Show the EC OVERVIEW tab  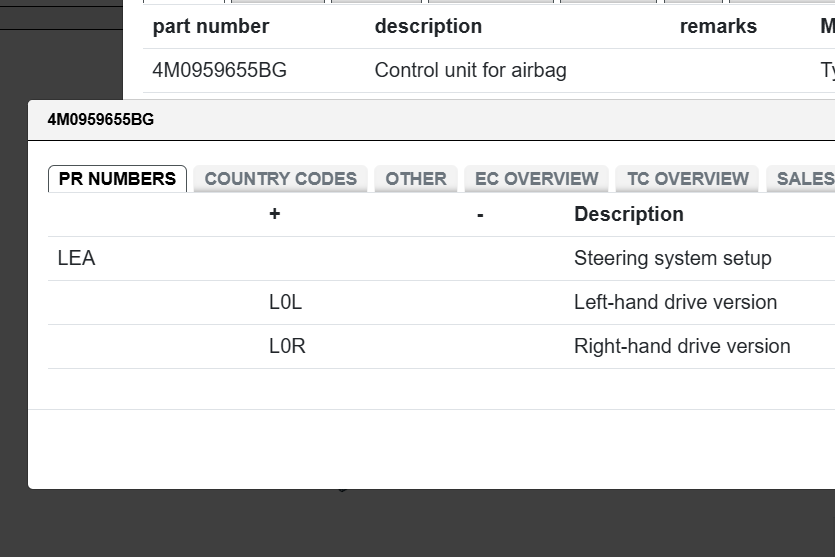click(536, 179)
